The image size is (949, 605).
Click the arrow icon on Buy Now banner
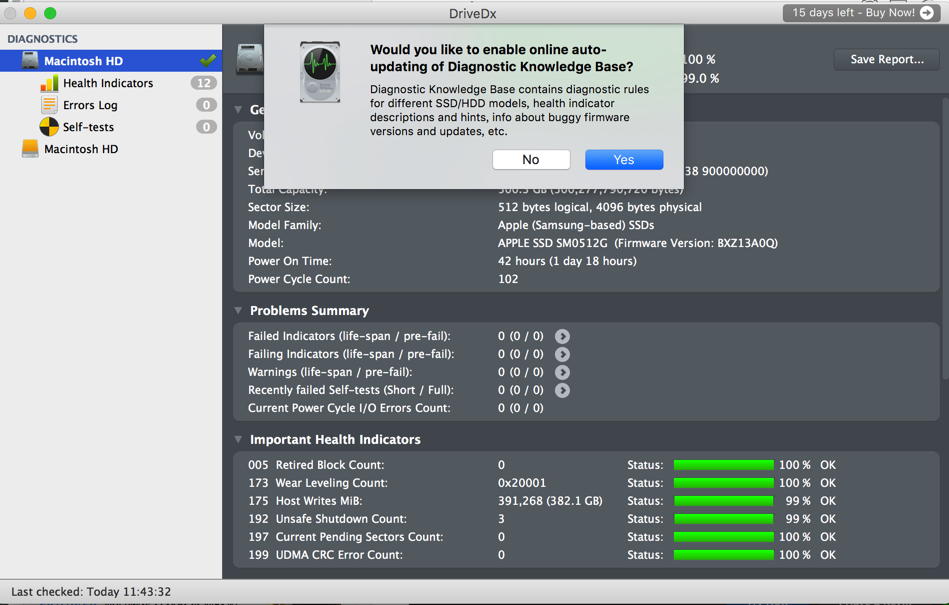[927, 13]
